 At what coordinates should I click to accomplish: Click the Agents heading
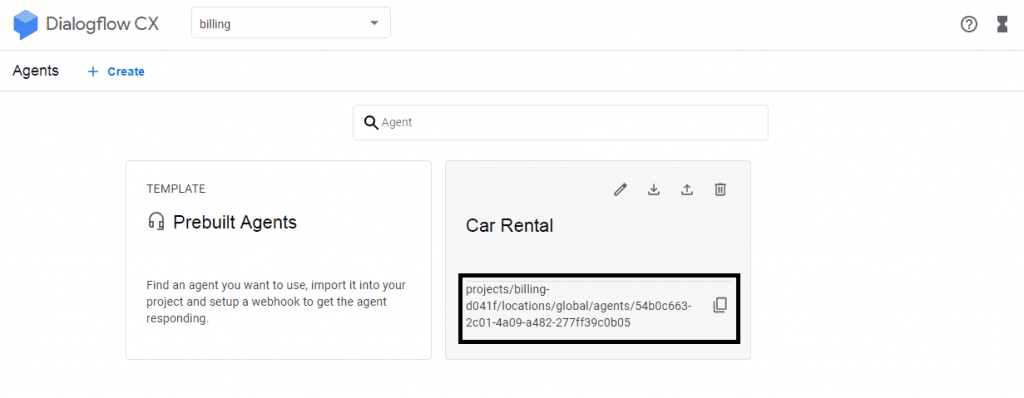[35, 71]
